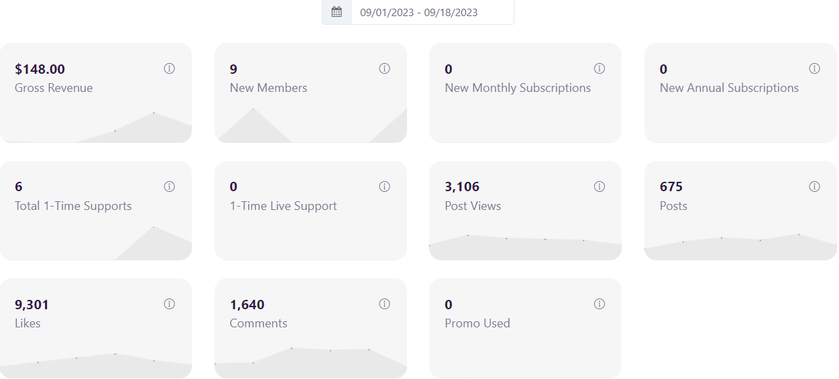Show info for Gross Revenue
Screen dimensions: 839x379
169,69
